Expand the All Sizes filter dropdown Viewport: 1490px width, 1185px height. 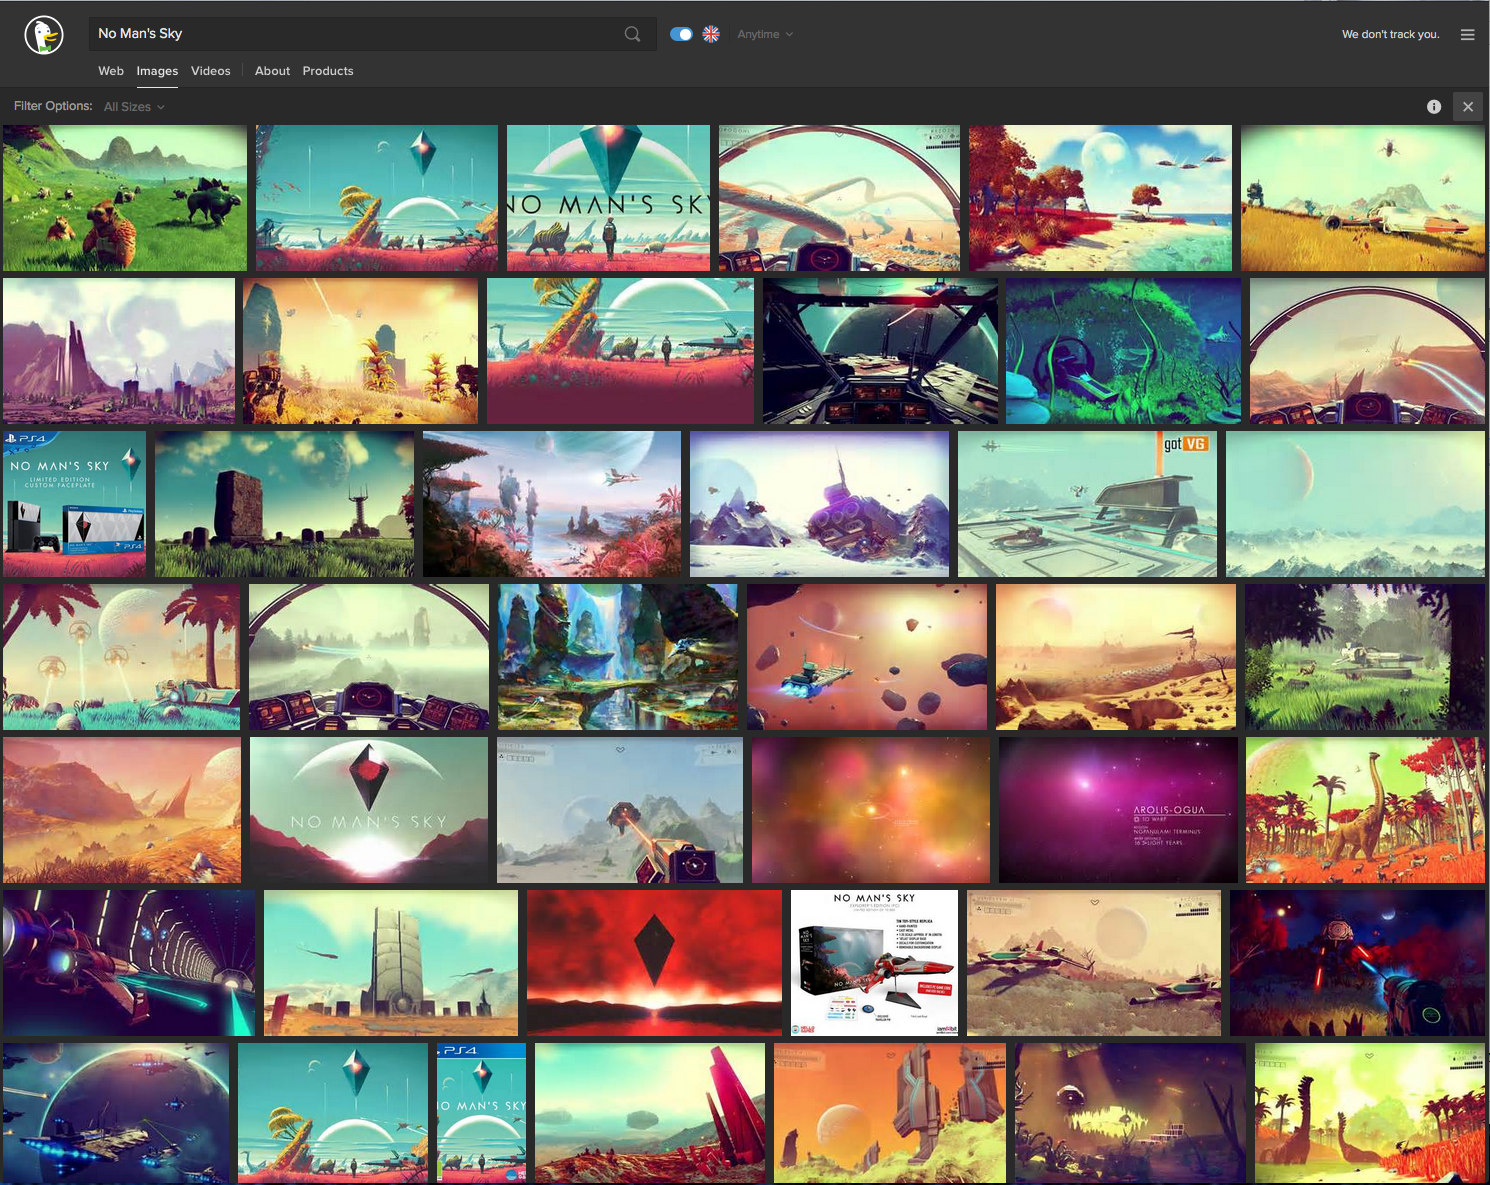(134, 106)
